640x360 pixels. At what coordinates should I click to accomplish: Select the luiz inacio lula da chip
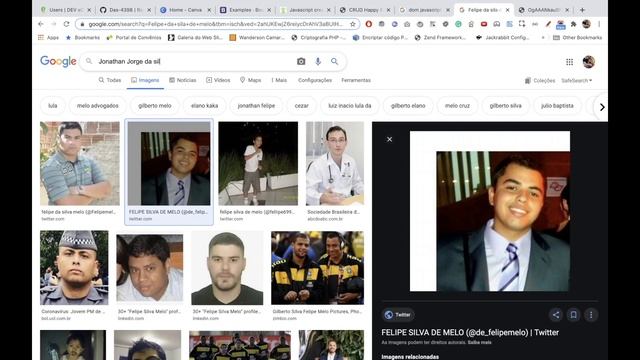[x=350, y=106]
